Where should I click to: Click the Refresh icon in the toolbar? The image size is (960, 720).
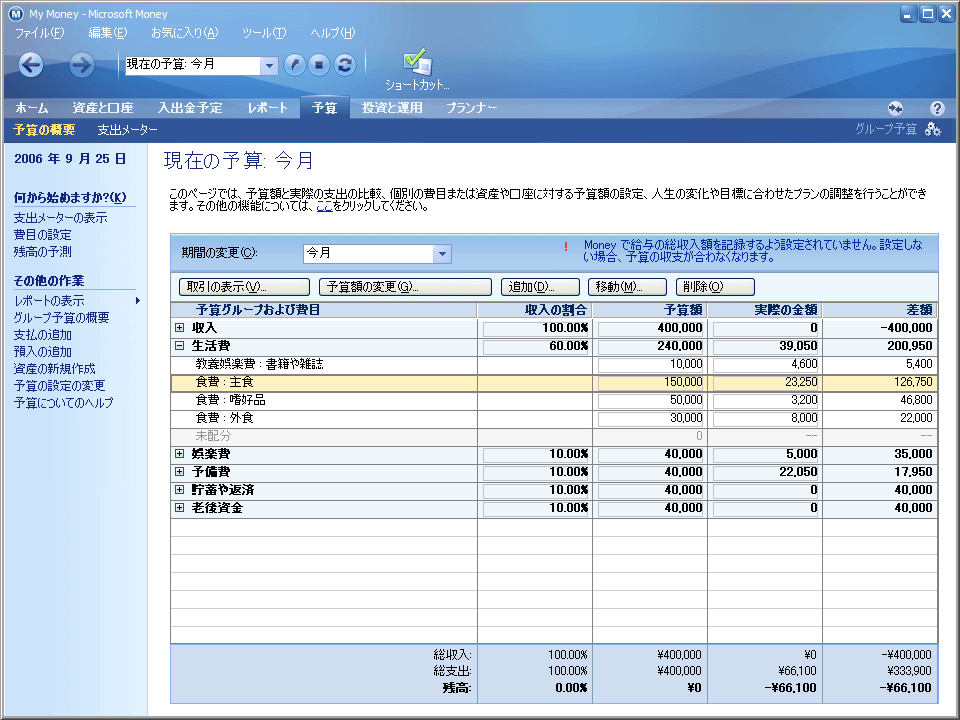click(345, 64)
